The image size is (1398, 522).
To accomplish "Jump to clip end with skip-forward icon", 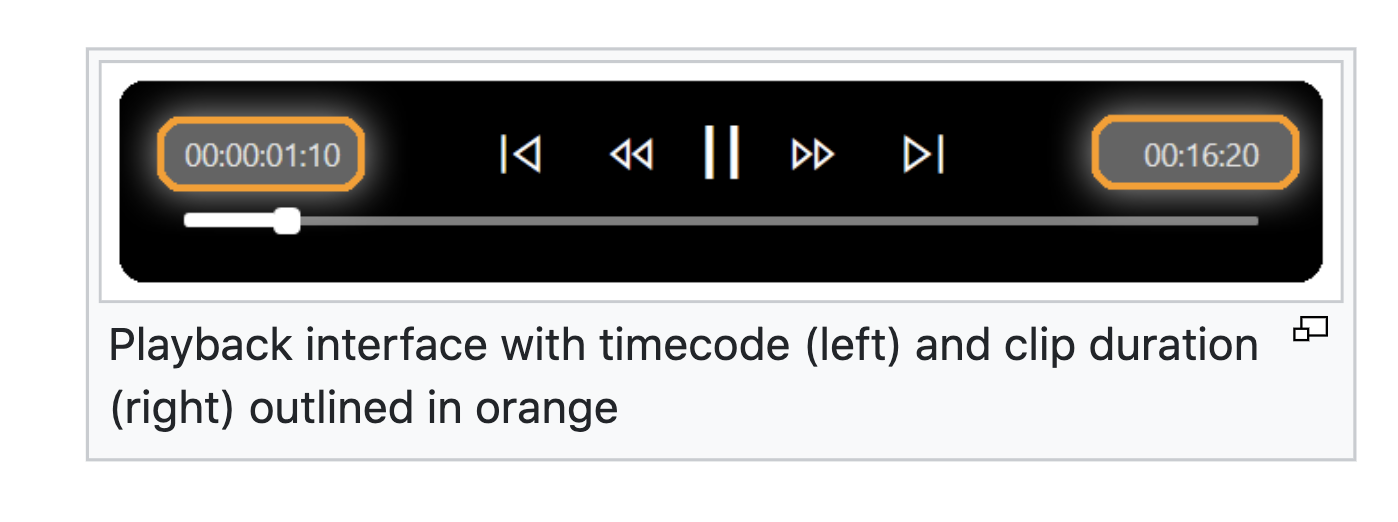I will click(924, 155).
